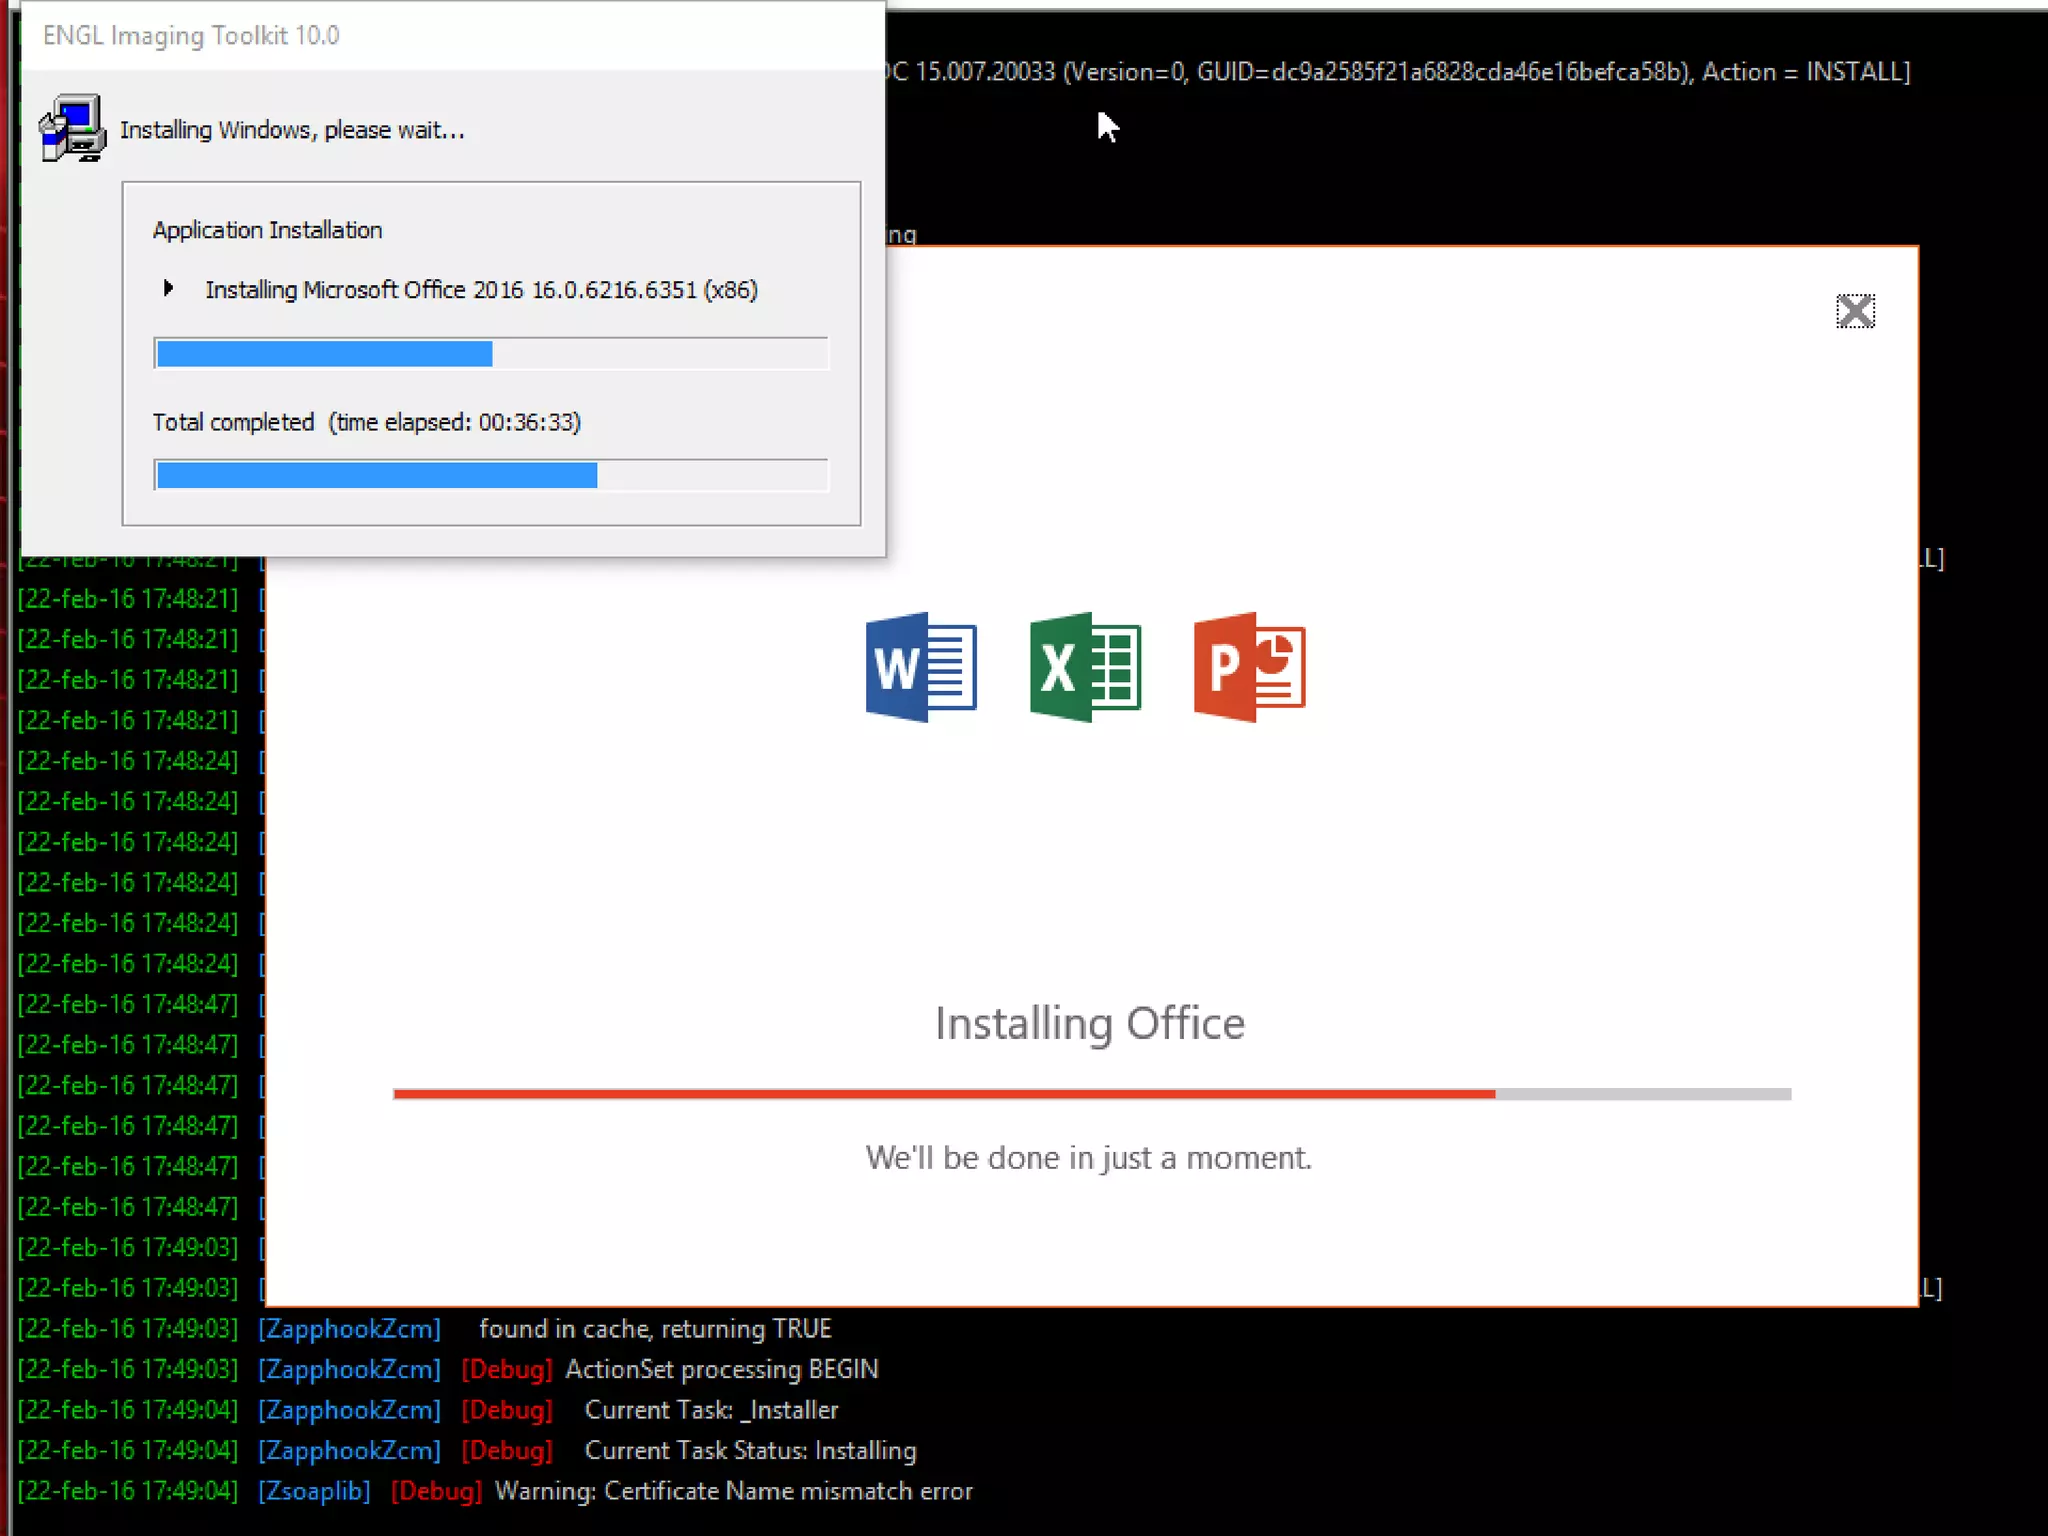The height and width of the screenshot is (1536, 2048).
Task: Click the ENGL setup computer icon
Action: pos(72,128)
